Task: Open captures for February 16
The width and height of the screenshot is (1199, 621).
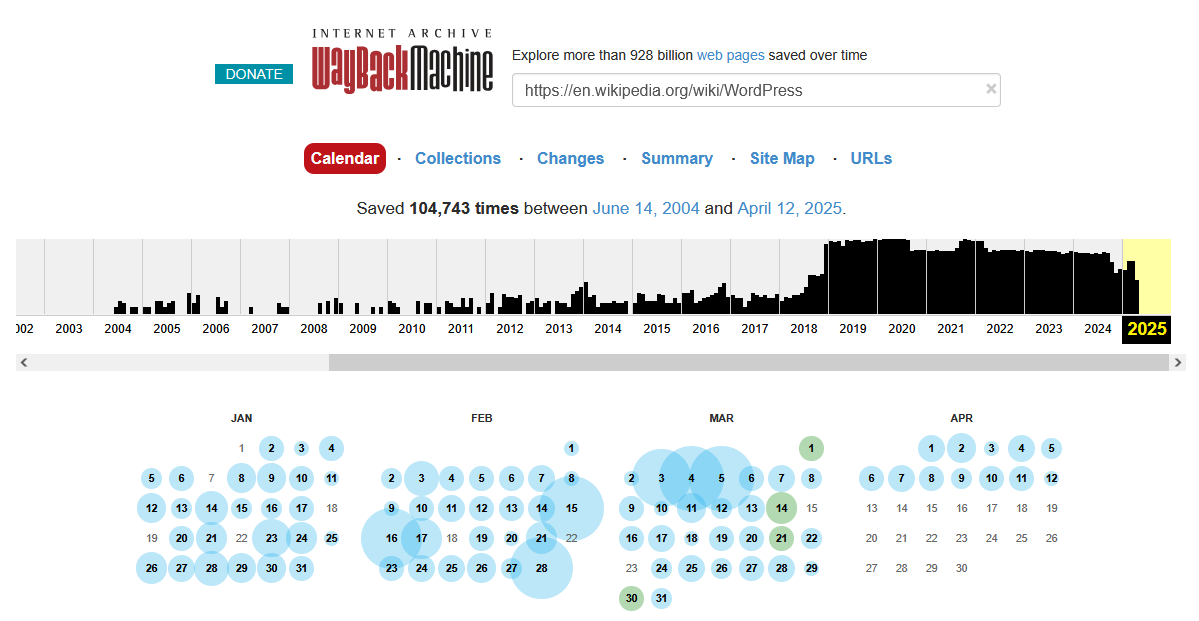Action: [392, 538]
